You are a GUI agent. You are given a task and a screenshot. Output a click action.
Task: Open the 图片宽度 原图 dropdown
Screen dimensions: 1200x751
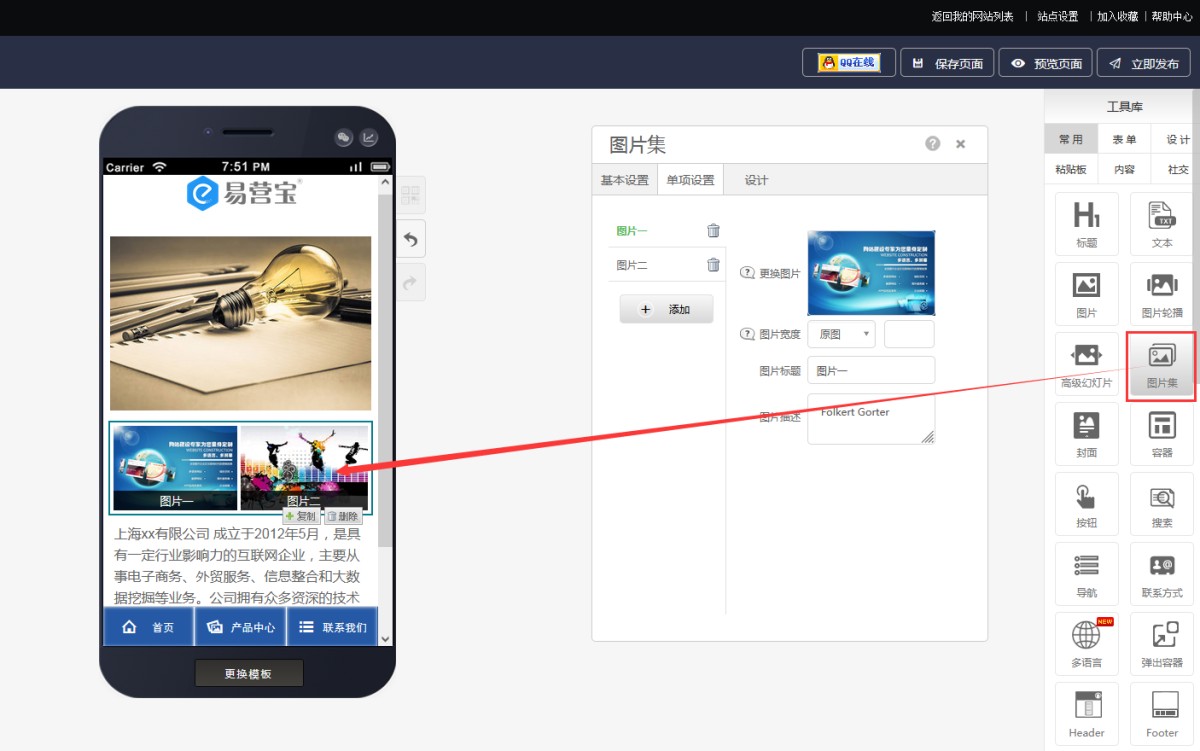[x=841, y=334]
